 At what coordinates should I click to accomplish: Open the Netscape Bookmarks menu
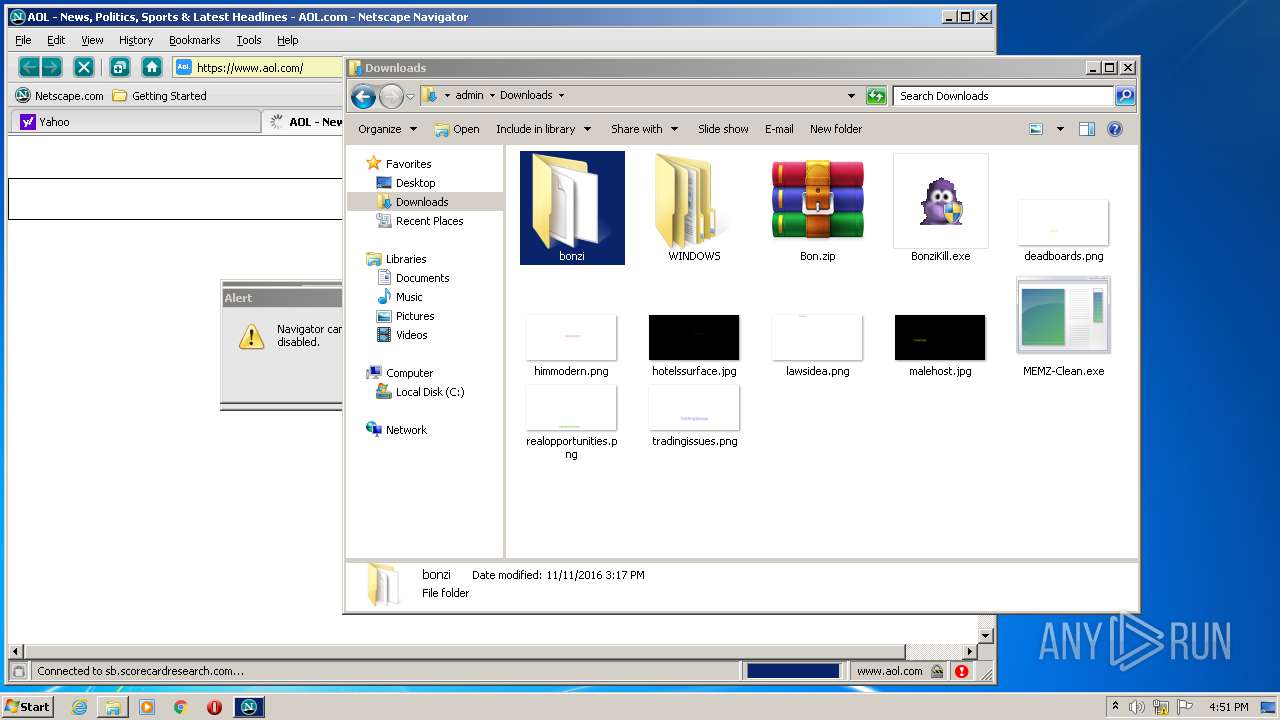point(194,40)
